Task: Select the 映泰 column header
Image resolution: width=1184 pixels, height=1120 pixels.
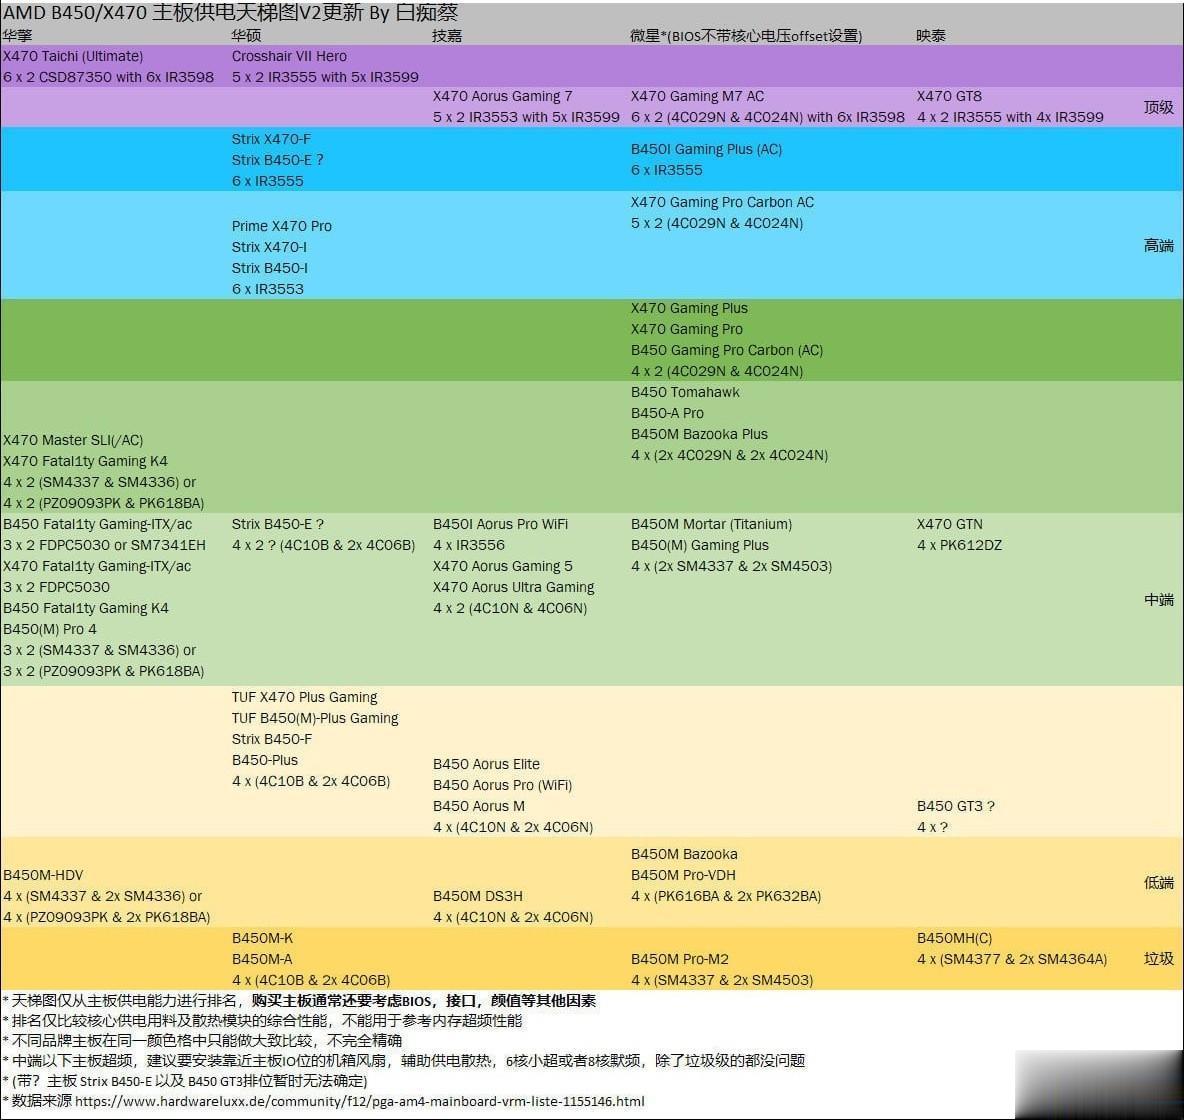Action: tap(931, 35)
